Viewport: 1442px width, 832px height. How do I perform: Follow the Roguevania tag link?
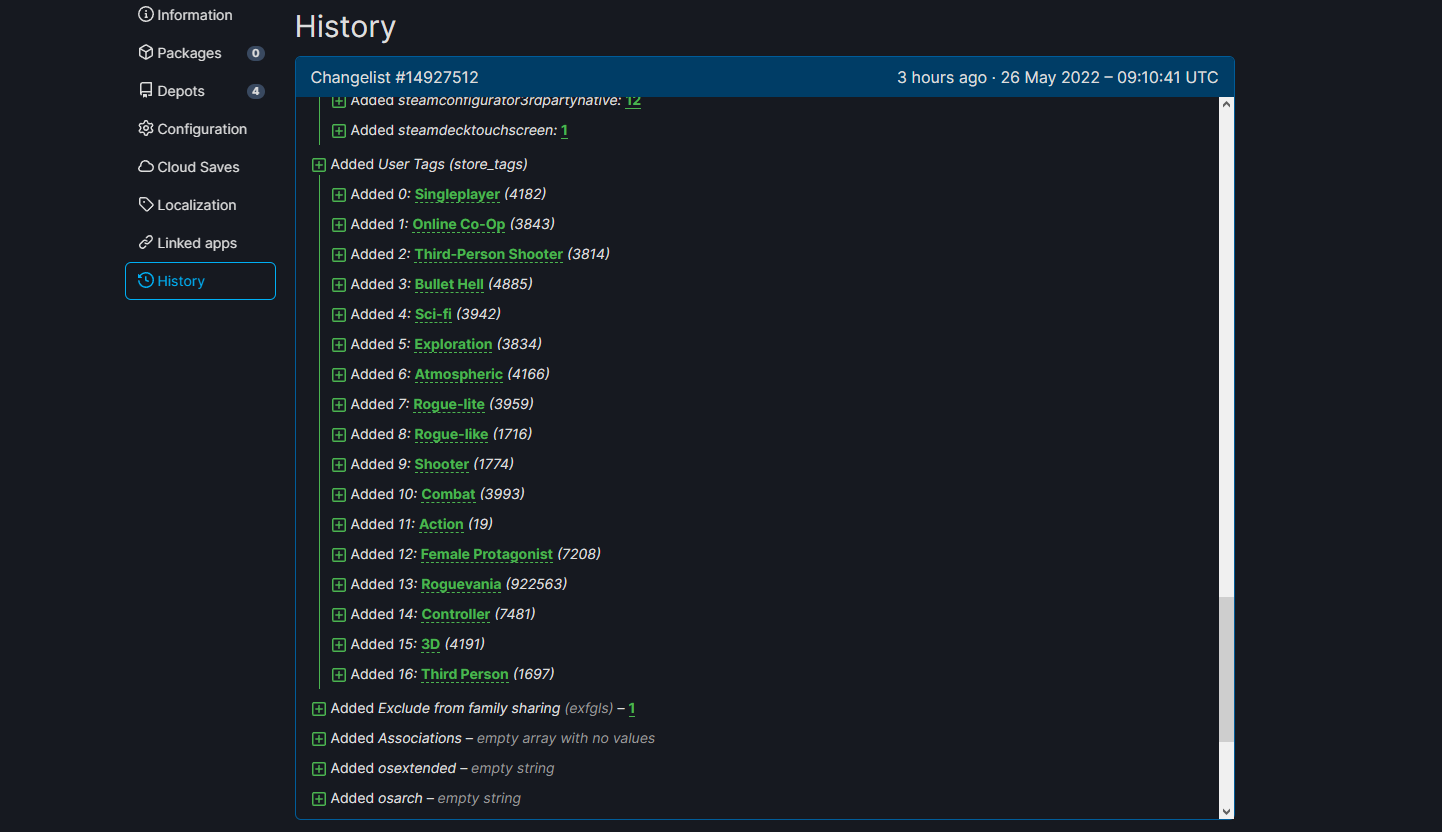461,584
